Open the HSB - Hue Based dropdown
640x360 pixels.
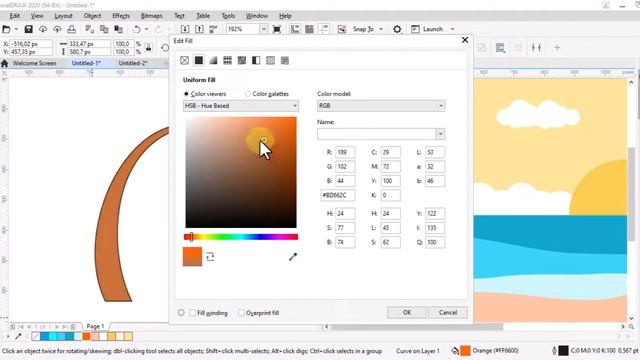pos(241,106)
